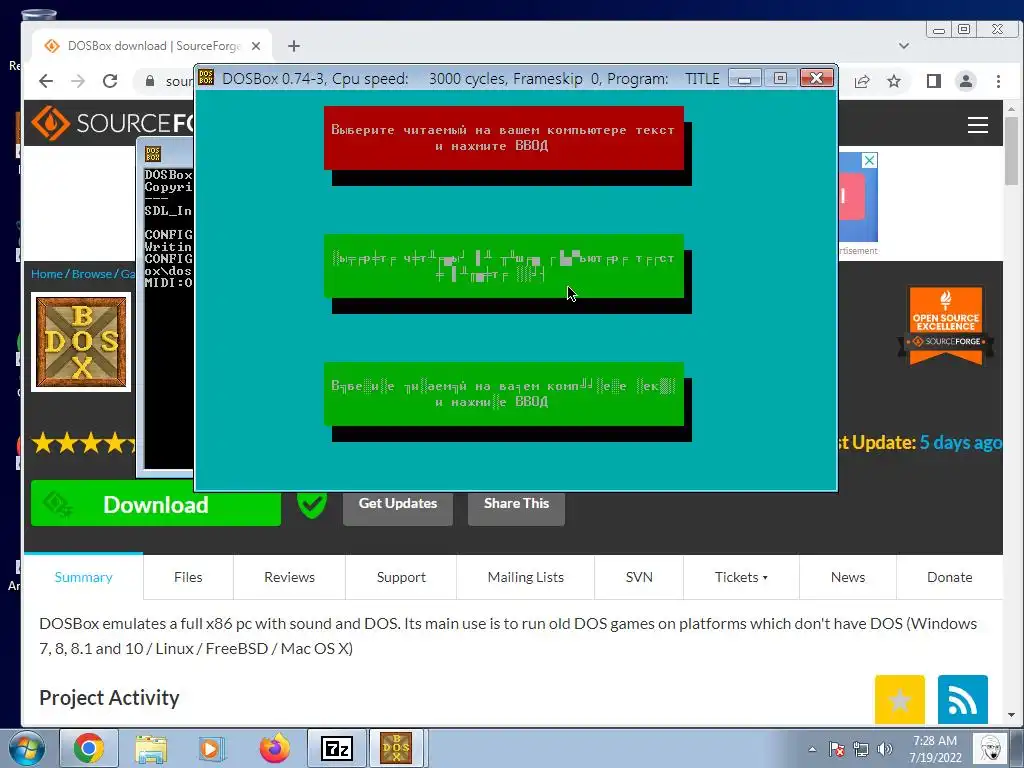Click the browser page vertical scrollbar

[x=1011, y=151]
